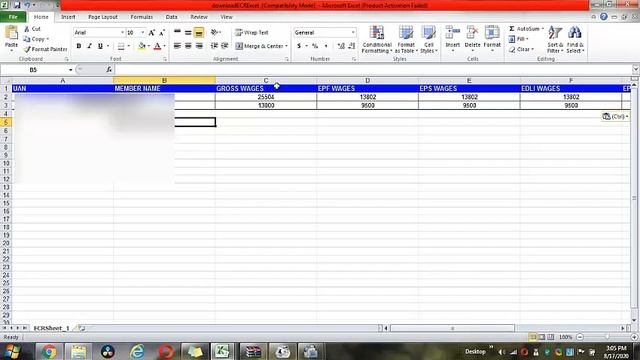Apply the red Font Color
The width and height of the screenshot is (640, 360).
click(158, 46)
